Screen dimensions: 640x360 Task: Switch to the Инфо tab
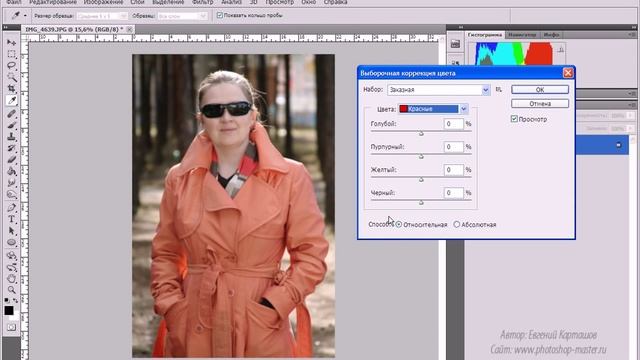tap(551, 35)
